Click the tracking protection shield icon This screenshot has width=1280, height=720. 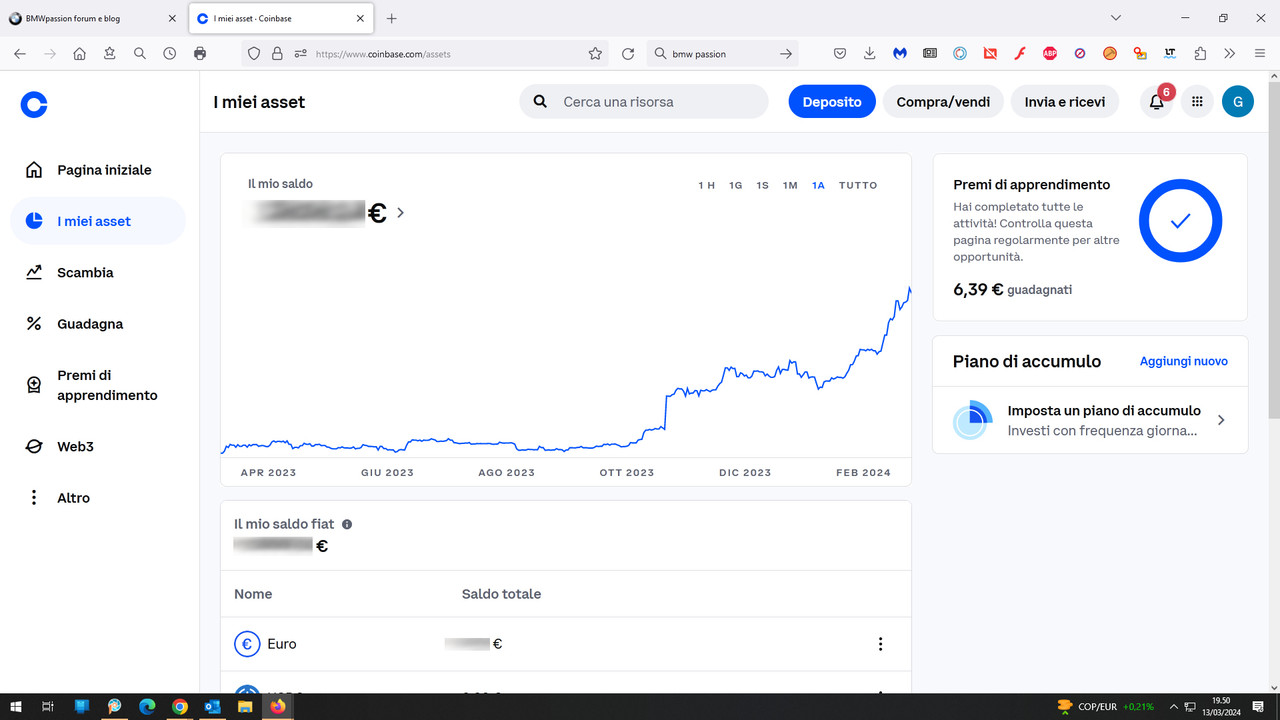pos(254,54)
